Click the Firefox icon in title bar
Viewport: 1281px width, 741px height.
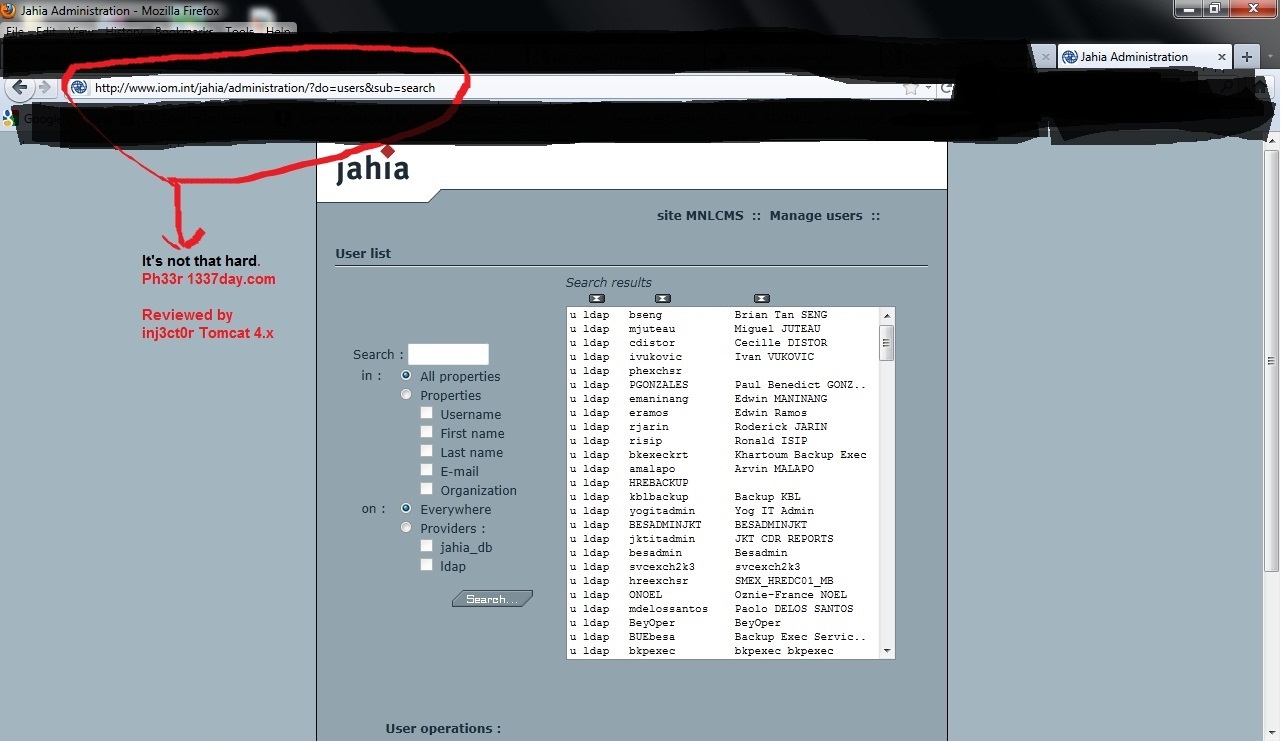[9, 10]
